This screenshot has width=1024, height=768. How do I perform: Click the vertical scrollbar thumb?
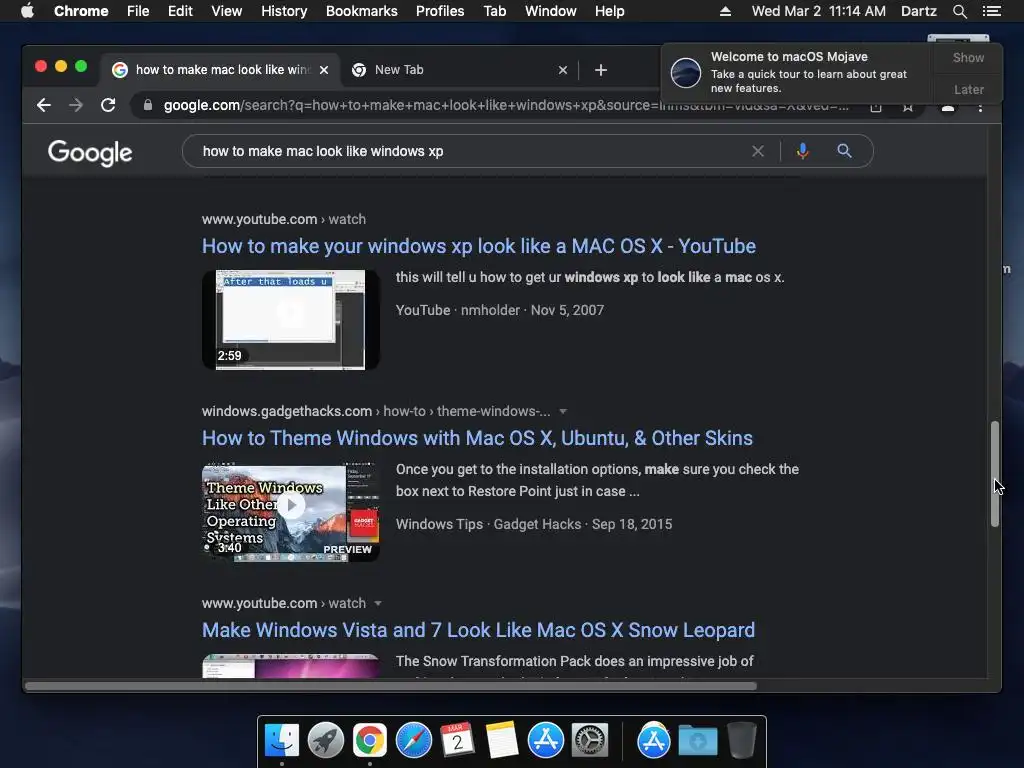click(995, 474)
